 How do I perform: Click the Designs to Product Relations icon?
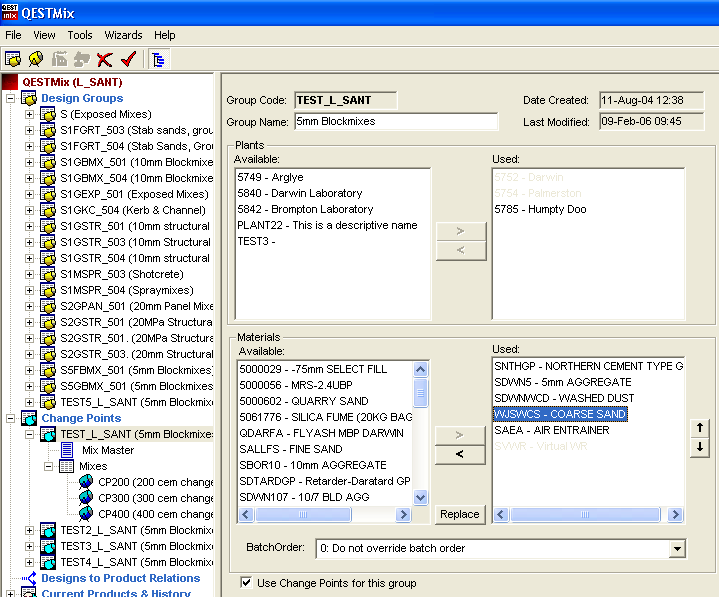tap(29, 578)
